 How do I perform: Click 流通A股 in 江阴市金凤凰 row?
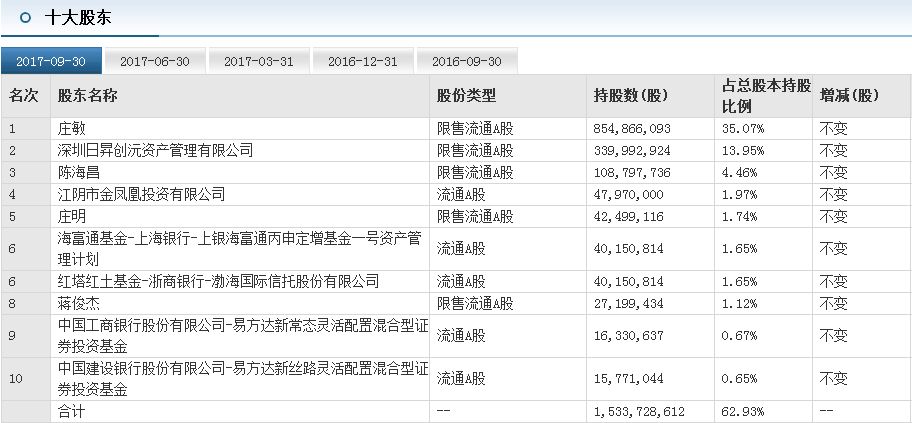(461, 194)
